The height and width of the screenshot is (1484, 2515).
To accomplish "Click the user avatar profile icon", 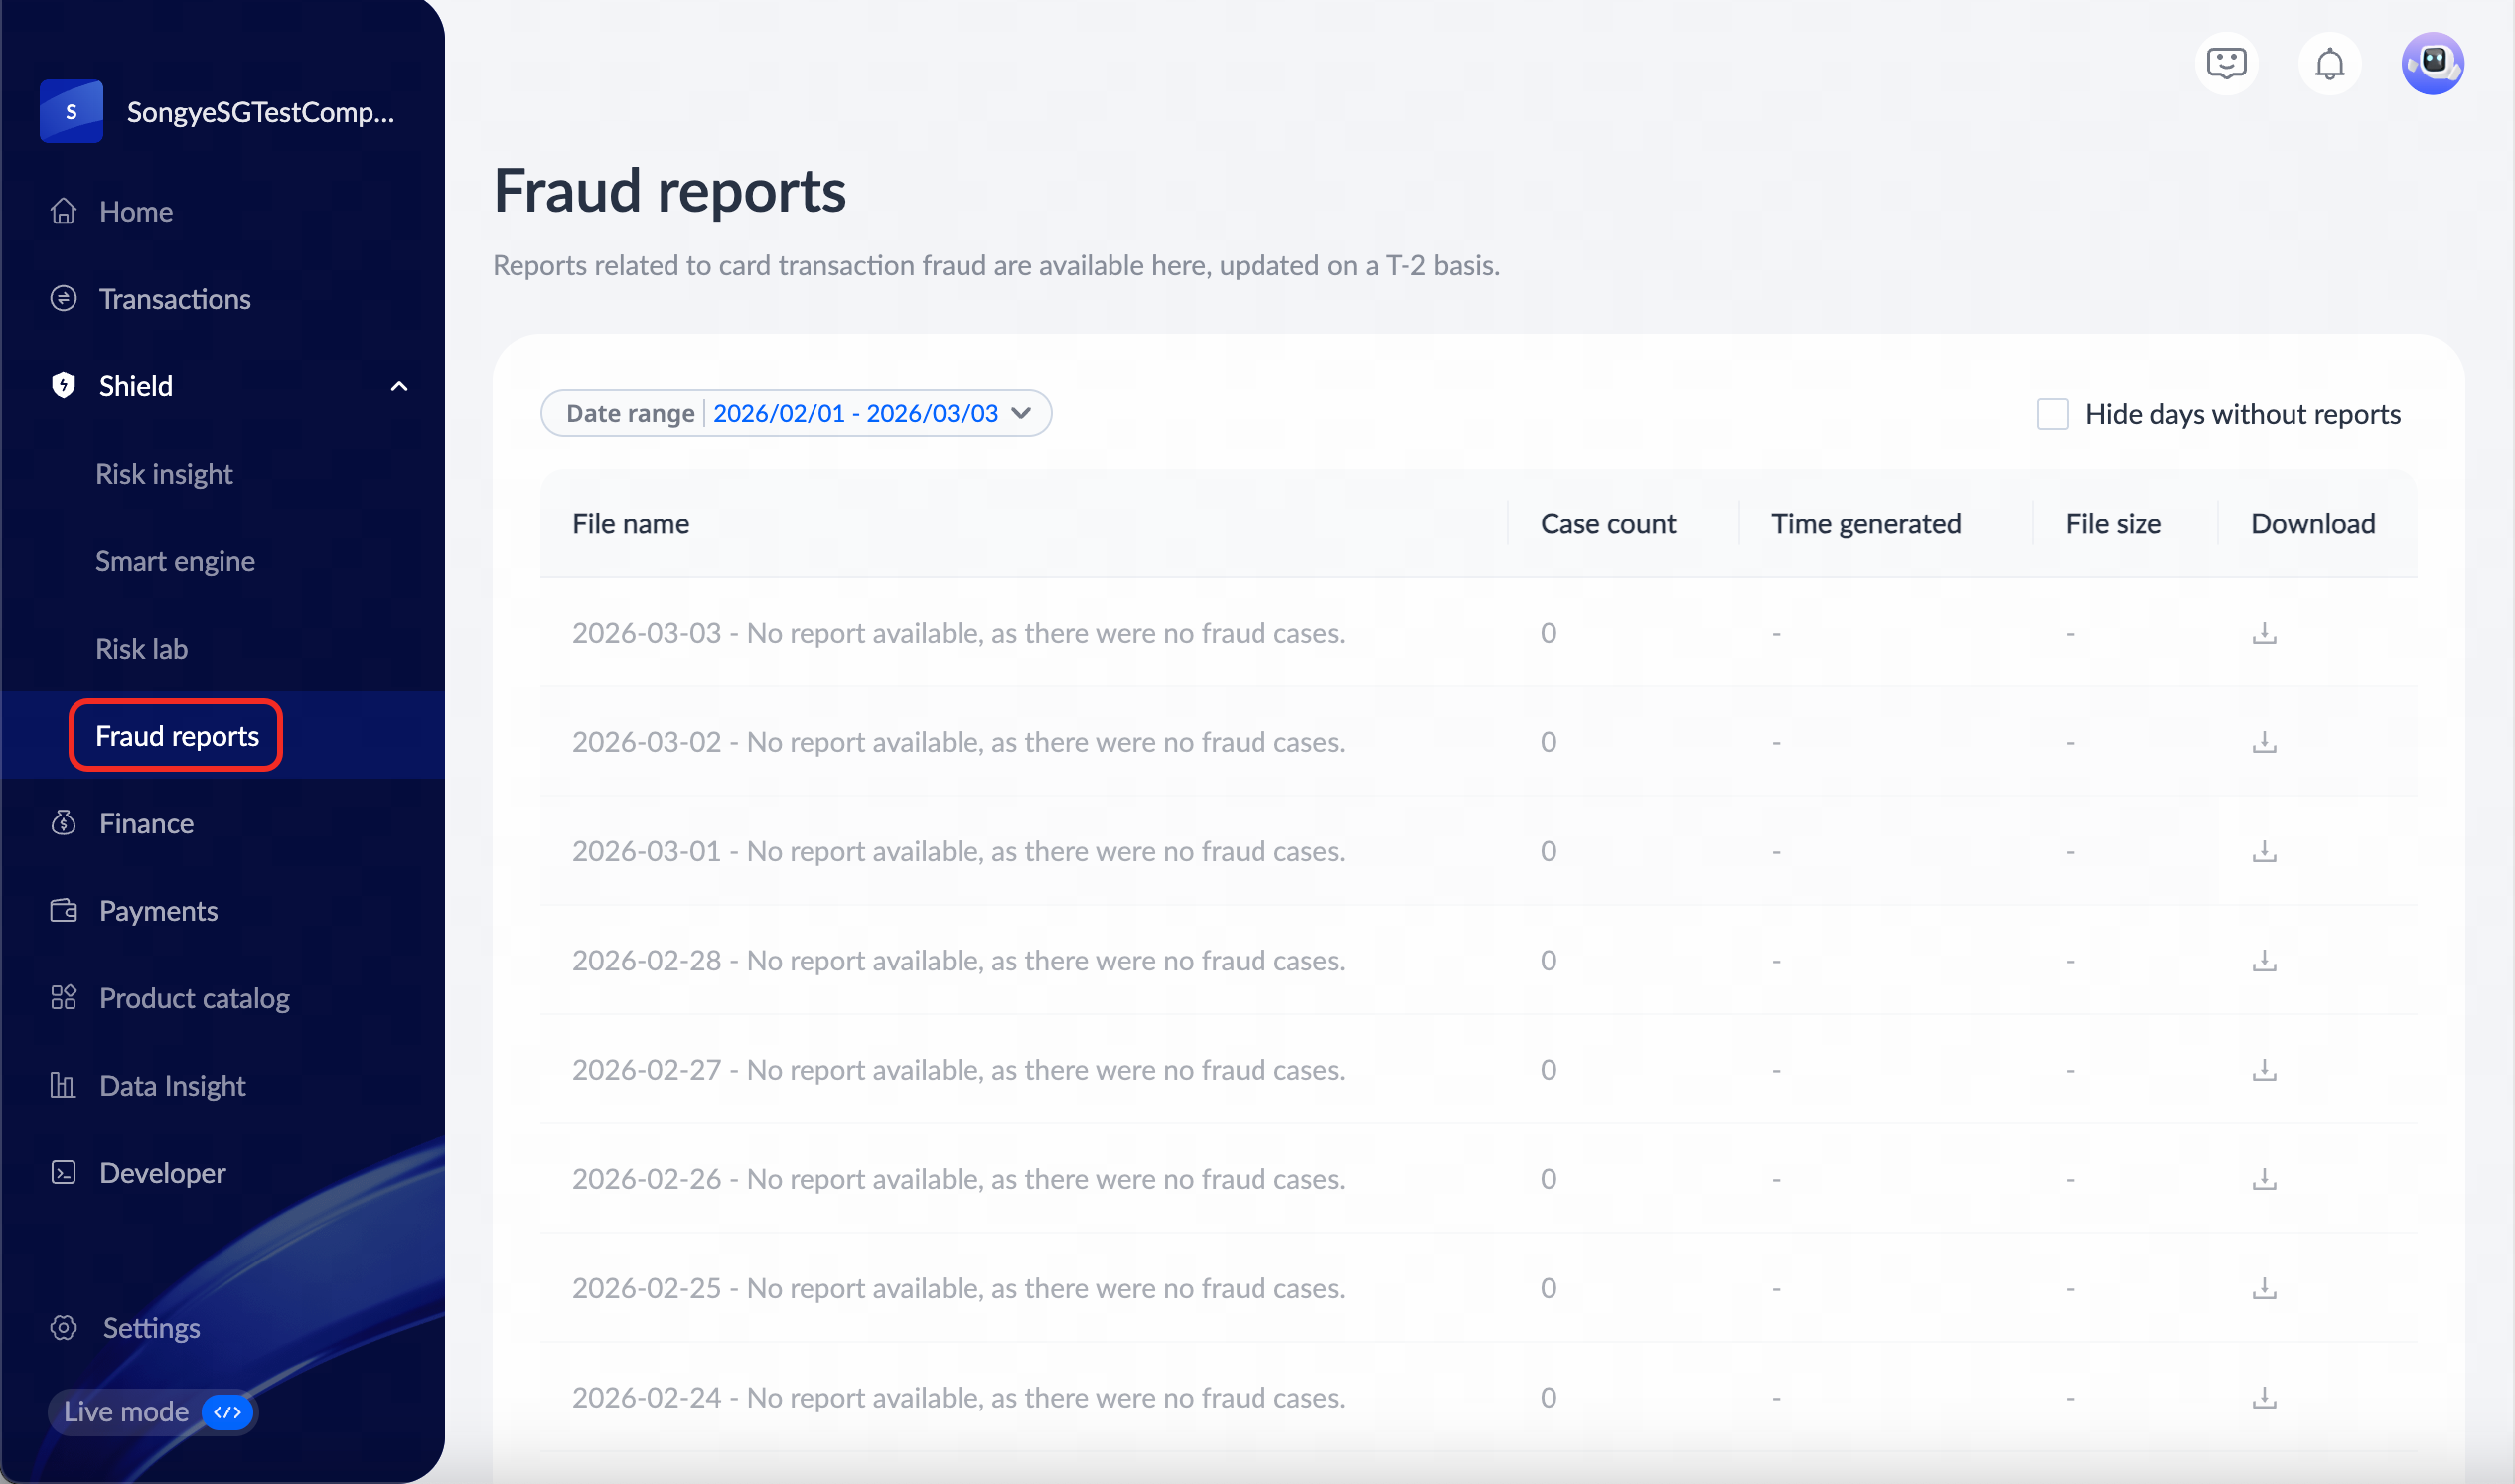I will click(x=2432, y=64).
